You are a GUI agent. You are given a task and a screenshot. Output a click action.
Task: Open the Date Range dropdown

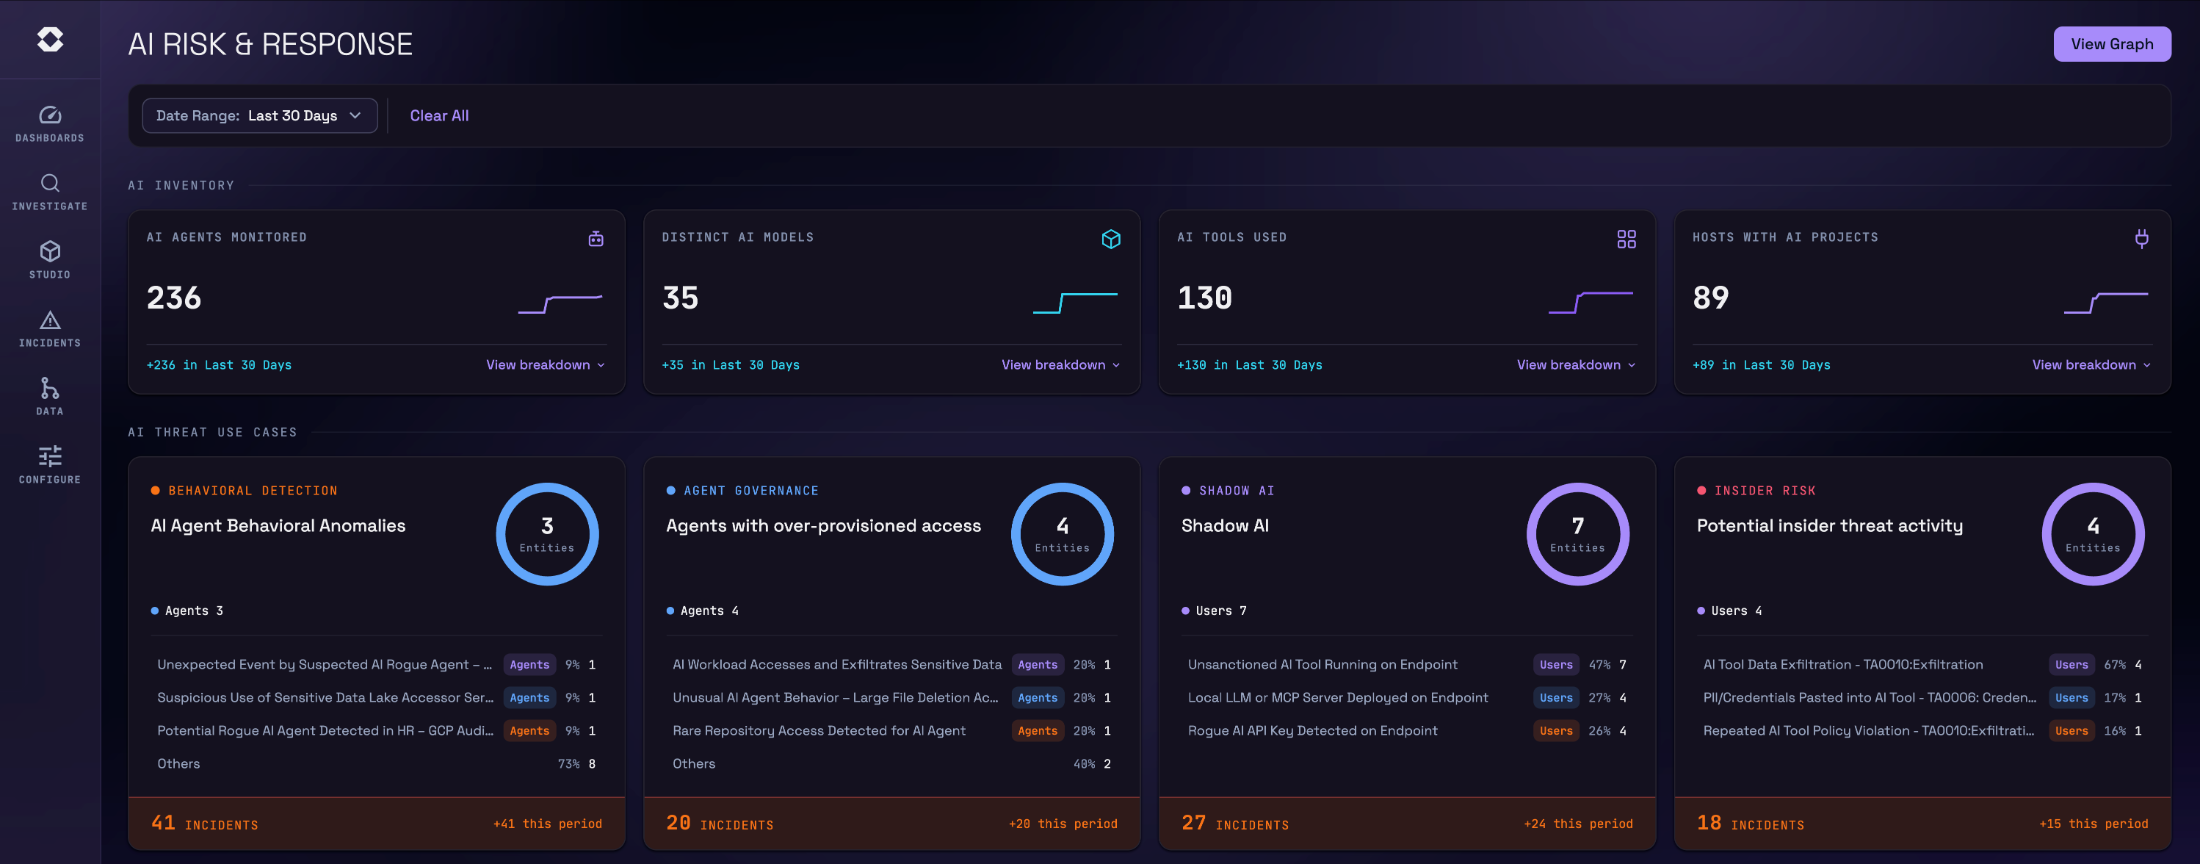click(x=260, y=116)
